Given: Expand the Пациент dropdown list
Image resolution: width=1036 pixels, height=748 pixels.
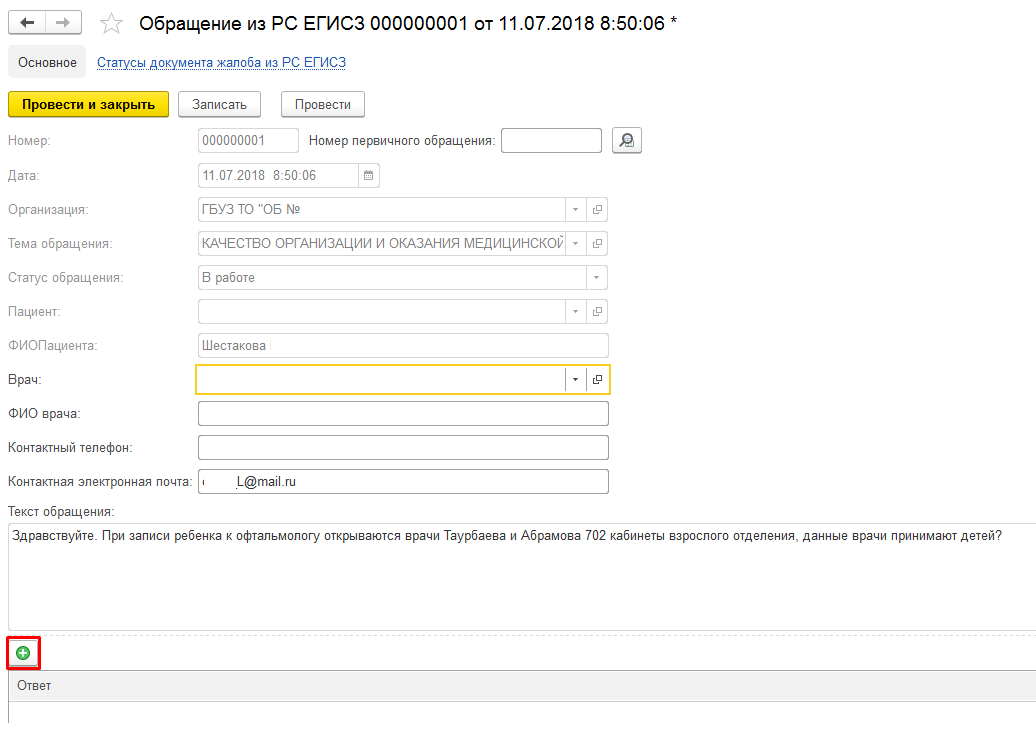Looking at the screenshot, I should [575, 312].
